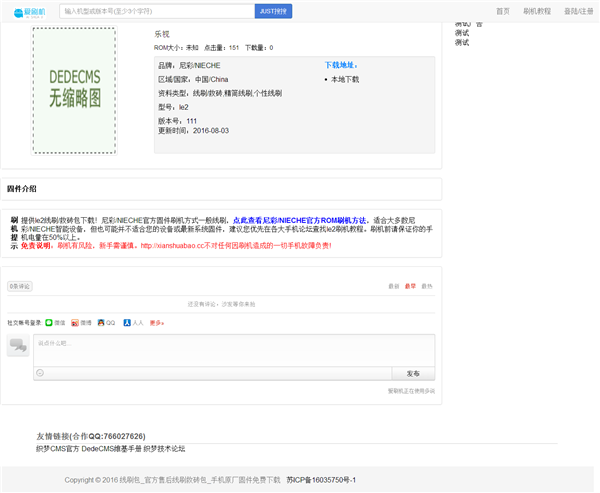Log in with the WeChat icon
The width and height of the screenshot is (600, 493).
(49, 323)
